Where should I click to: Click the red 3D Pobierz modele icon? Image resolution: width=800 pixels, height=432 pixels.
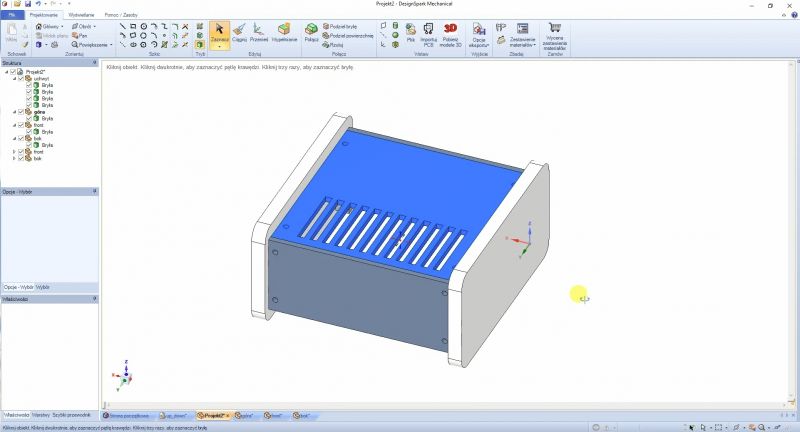[451, 28]
